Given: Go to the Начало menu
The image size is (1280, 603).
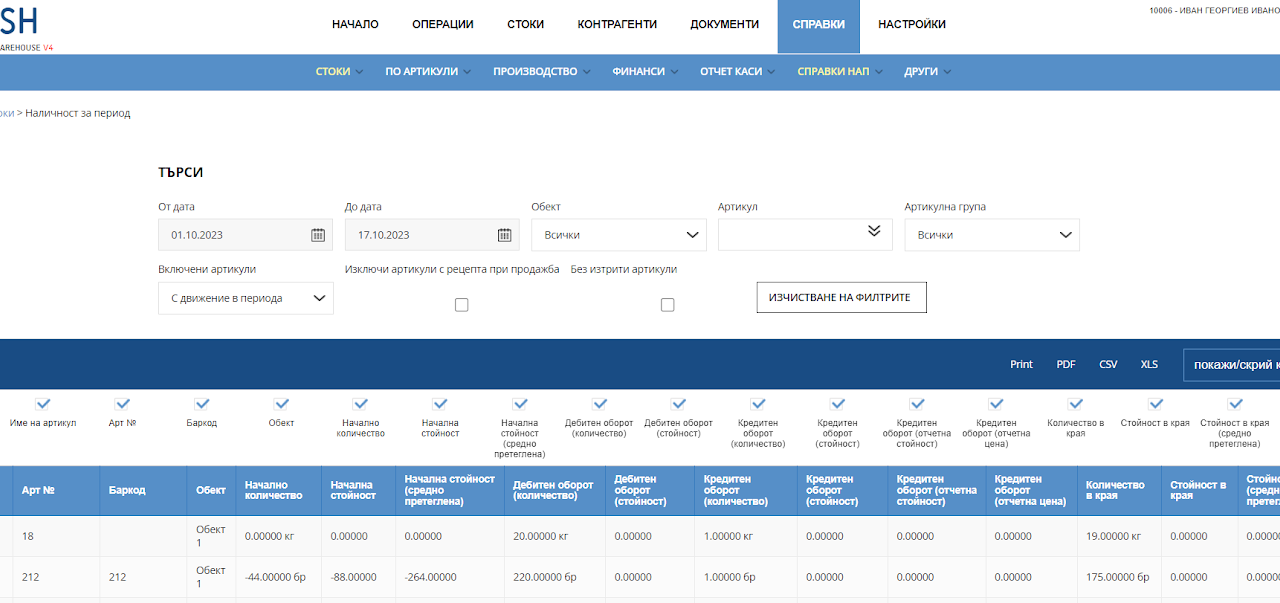Looking at the screenshot, I should tap(355, 24).
